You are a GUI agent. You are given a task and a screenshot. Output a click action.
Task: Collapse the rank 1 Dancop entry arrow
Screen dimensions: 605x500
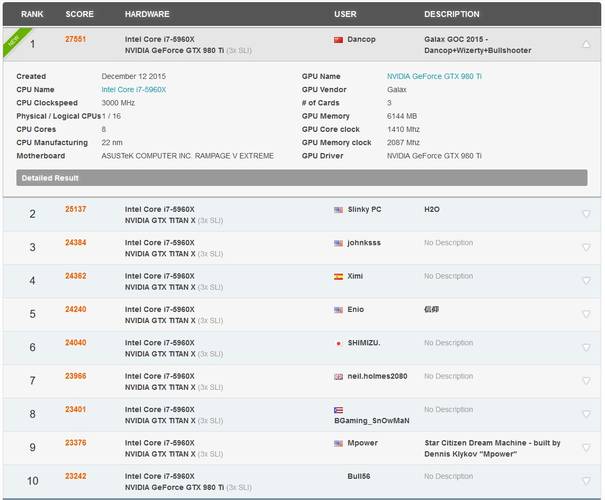586,44
